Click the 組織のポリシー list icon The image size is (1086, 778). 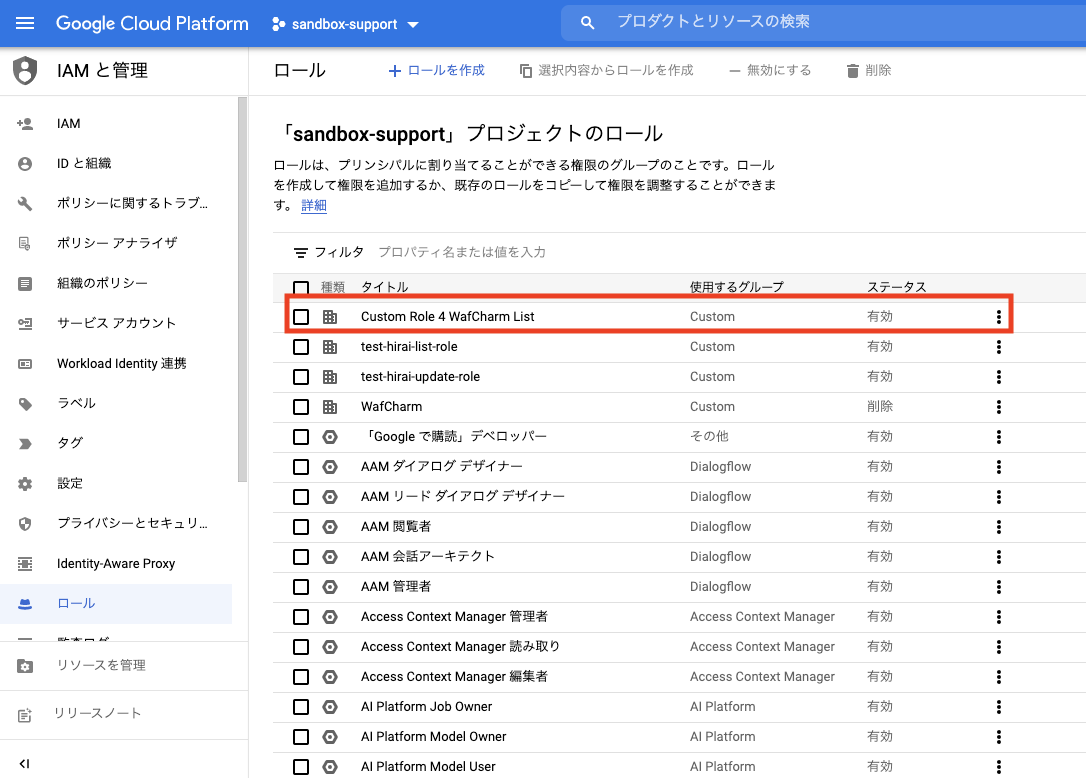(25, 283)
